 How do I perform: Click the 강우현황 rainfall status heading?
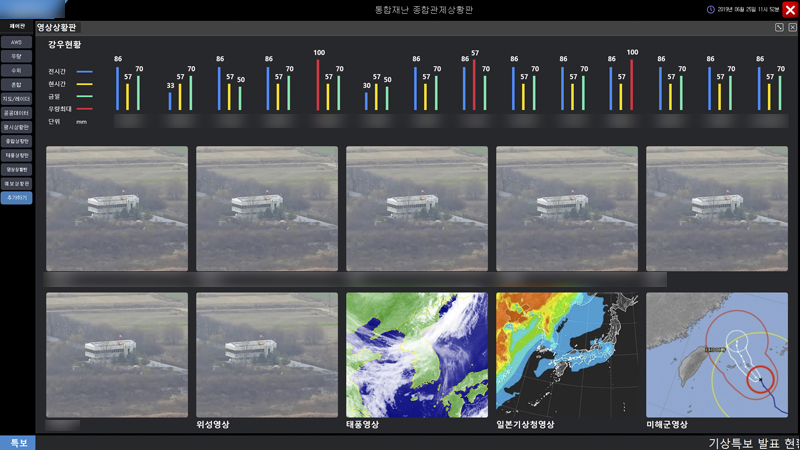(x=64, y=45)
